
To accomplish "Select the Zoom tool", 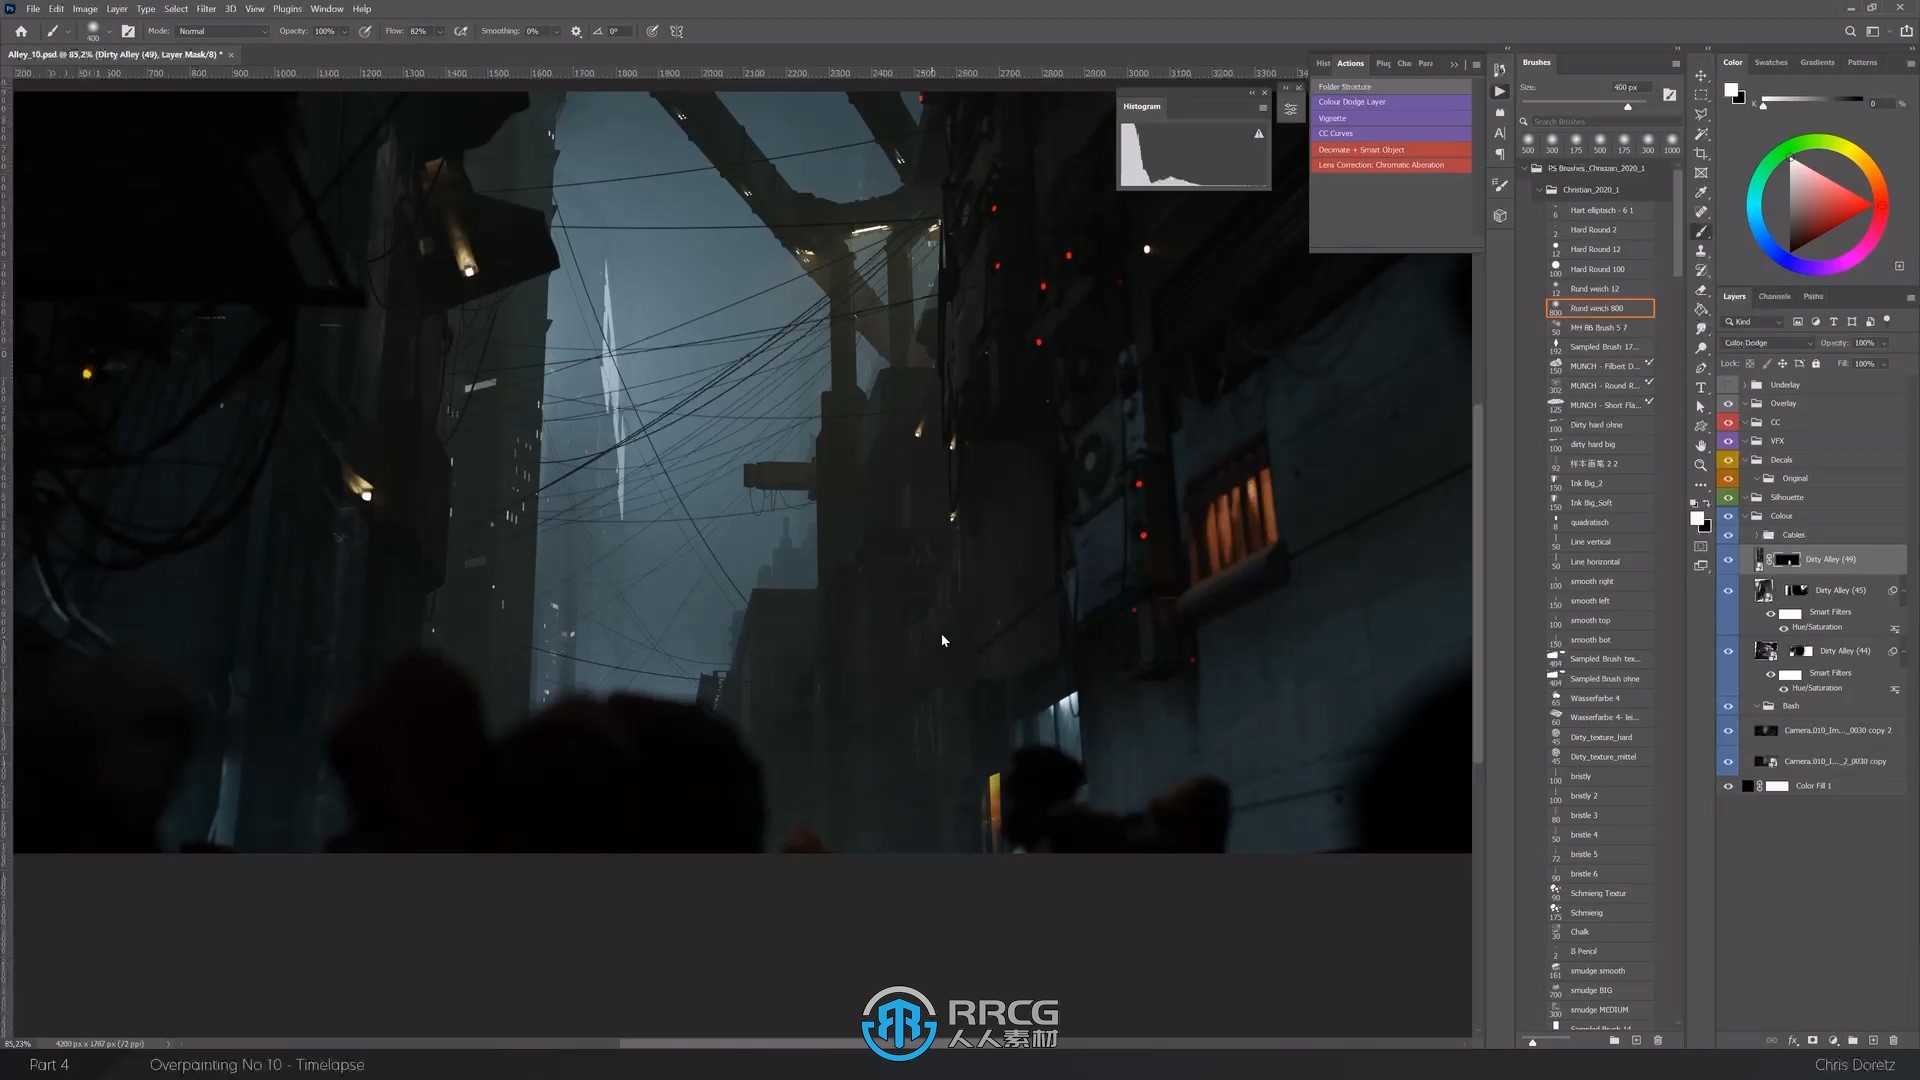I will [x=1700, y=466].
